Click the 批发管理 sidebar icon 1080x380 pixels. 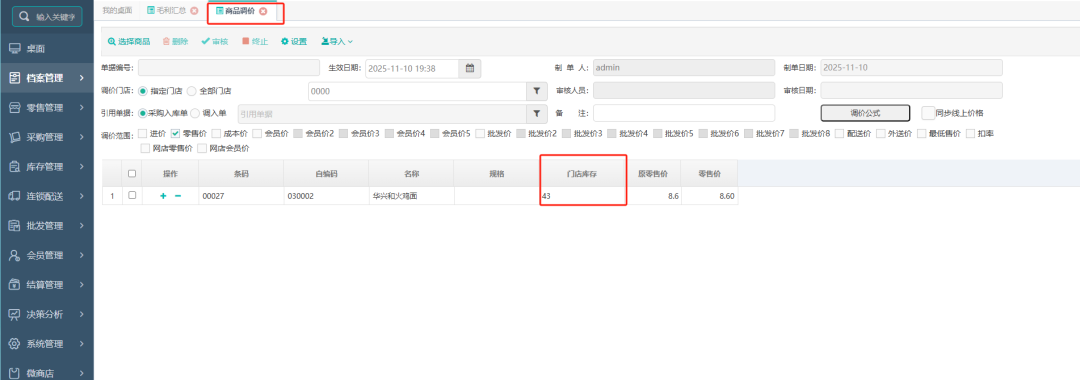(x=14, y=226)
